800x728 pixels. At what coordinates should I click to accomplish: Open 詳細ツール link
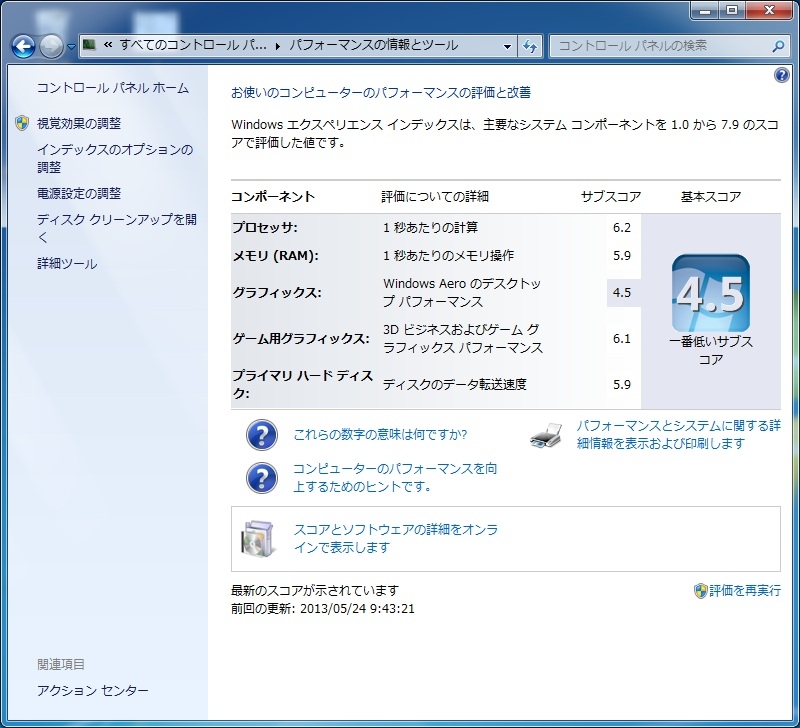(x=67, y=264)
